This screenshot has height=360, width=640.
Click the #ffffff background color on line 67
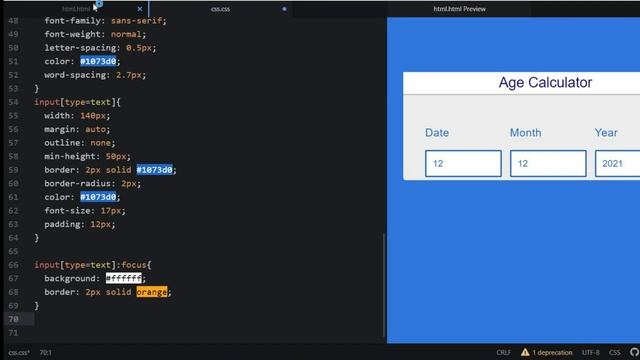124,278
